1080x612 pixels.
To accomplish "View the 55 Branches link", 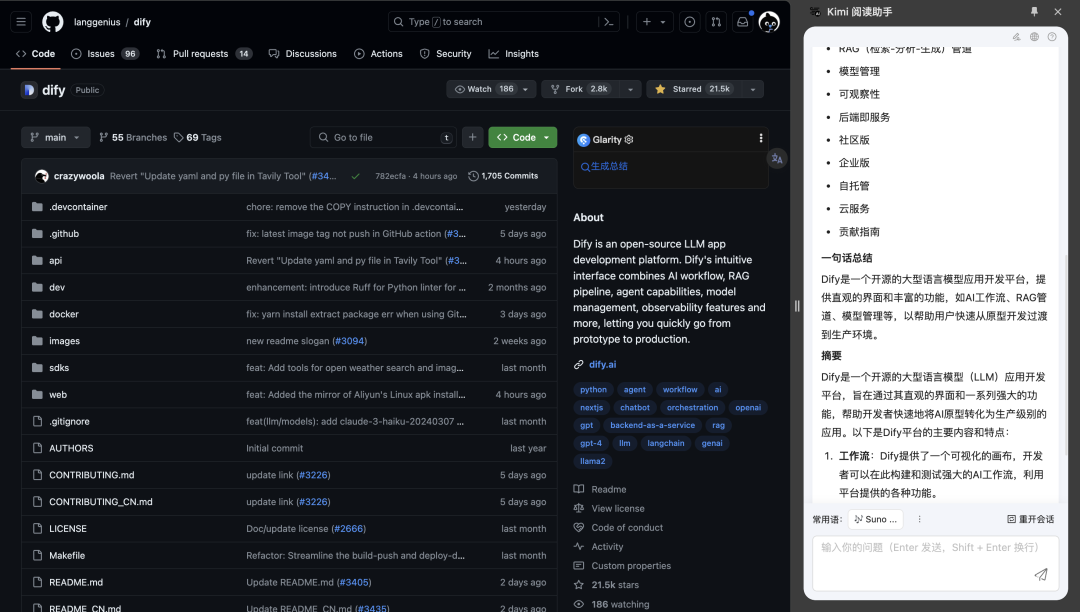I will coord(133,138).
